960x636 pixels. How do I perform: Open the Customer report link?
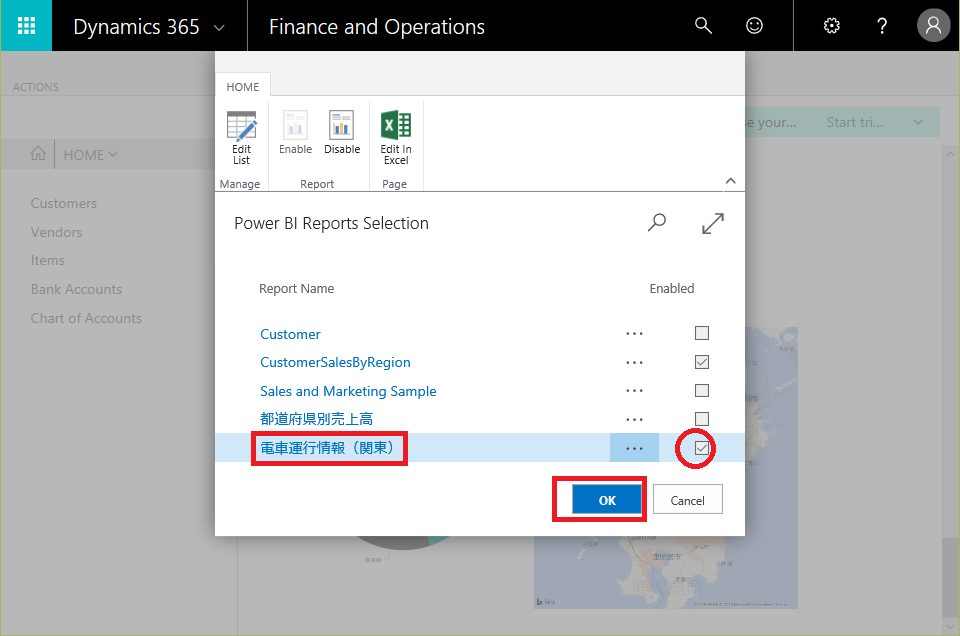tap(290, 334)
